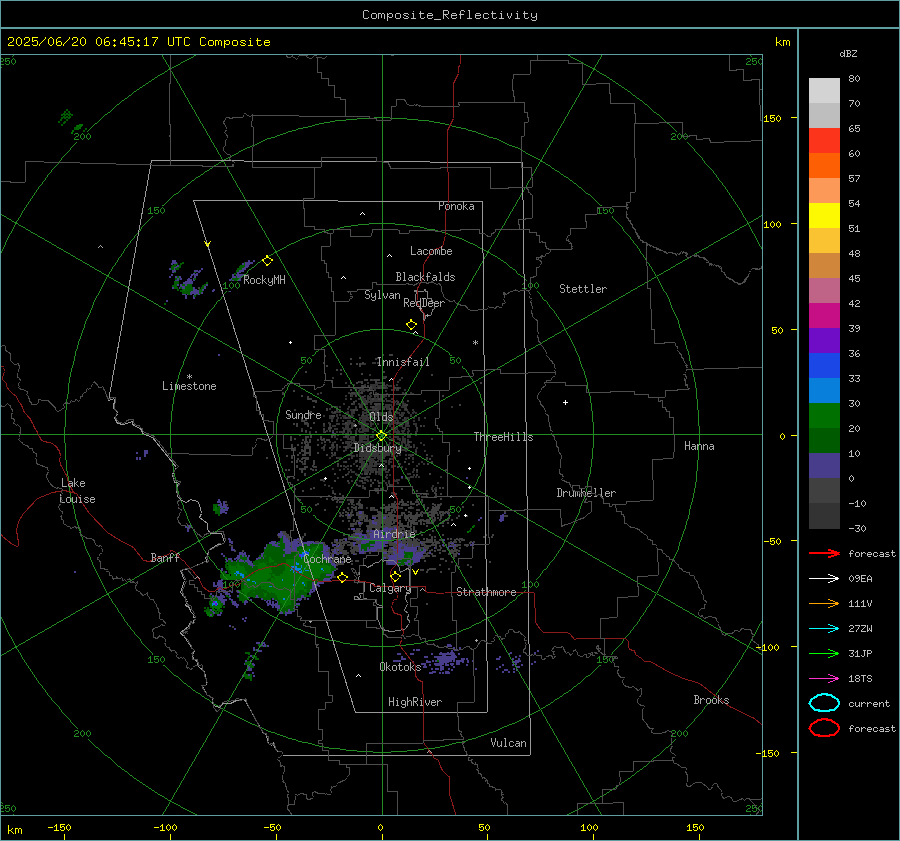Click the 150 tick on right km axis
Viewport: 900px width, 841px height.
click(x=772, y=118)
